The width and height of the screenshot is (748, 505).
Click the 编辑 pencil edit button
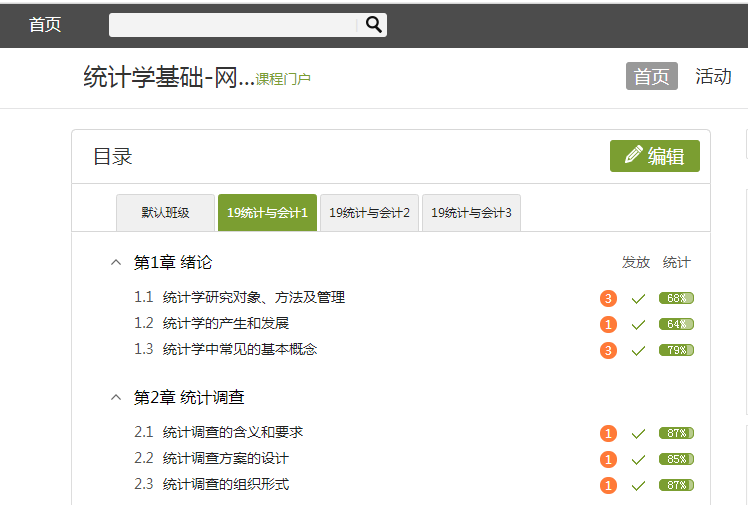[655, 156]
